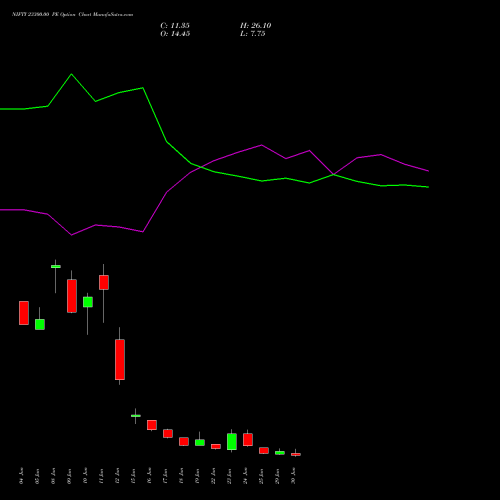Select the large red candlestick for date 12

(120, 359)
